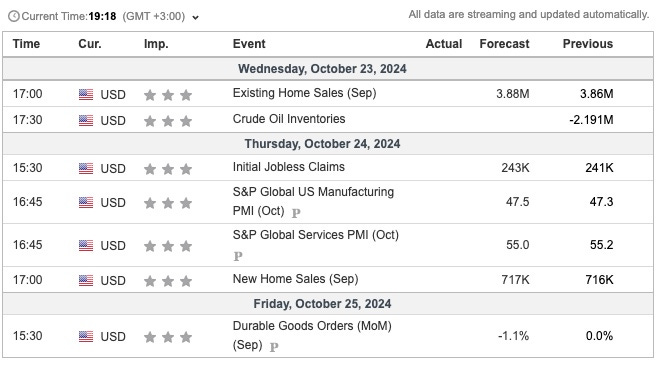
Task: Open Existing Home Sales (Sep) event
Action: (304, 93)
